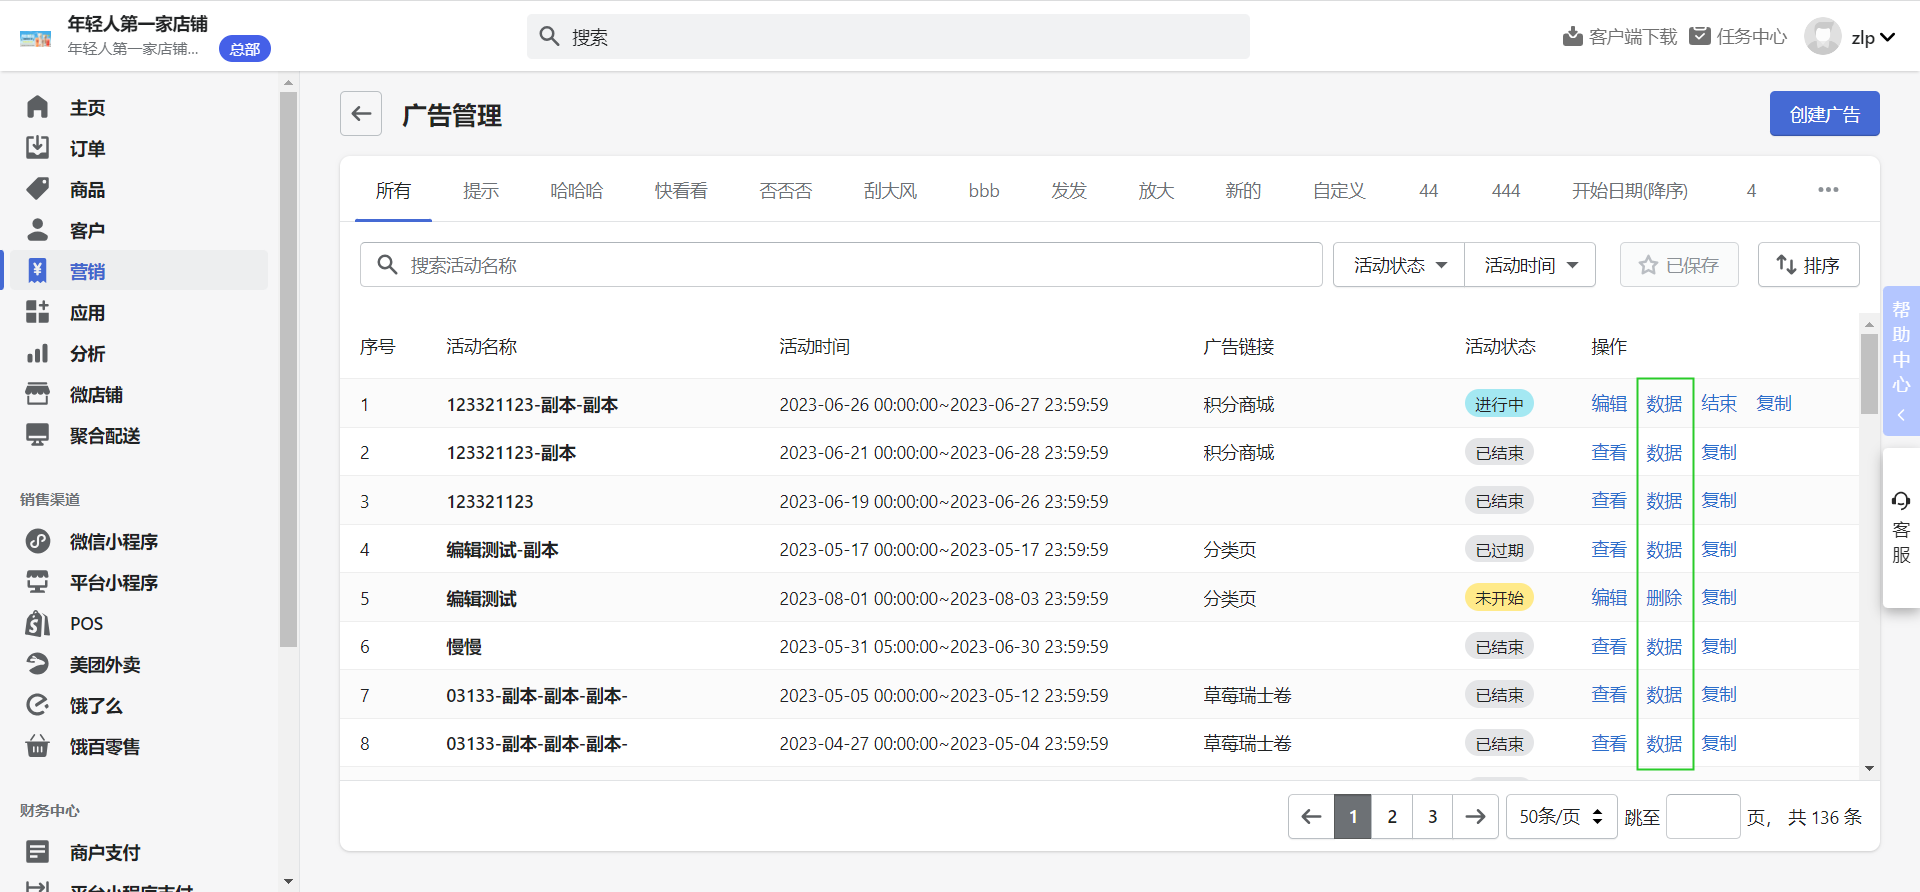Click 结束 link for the first ad
Image resolution: width=1920 pixels, height=892 pixels.
tap(1719, 404)
